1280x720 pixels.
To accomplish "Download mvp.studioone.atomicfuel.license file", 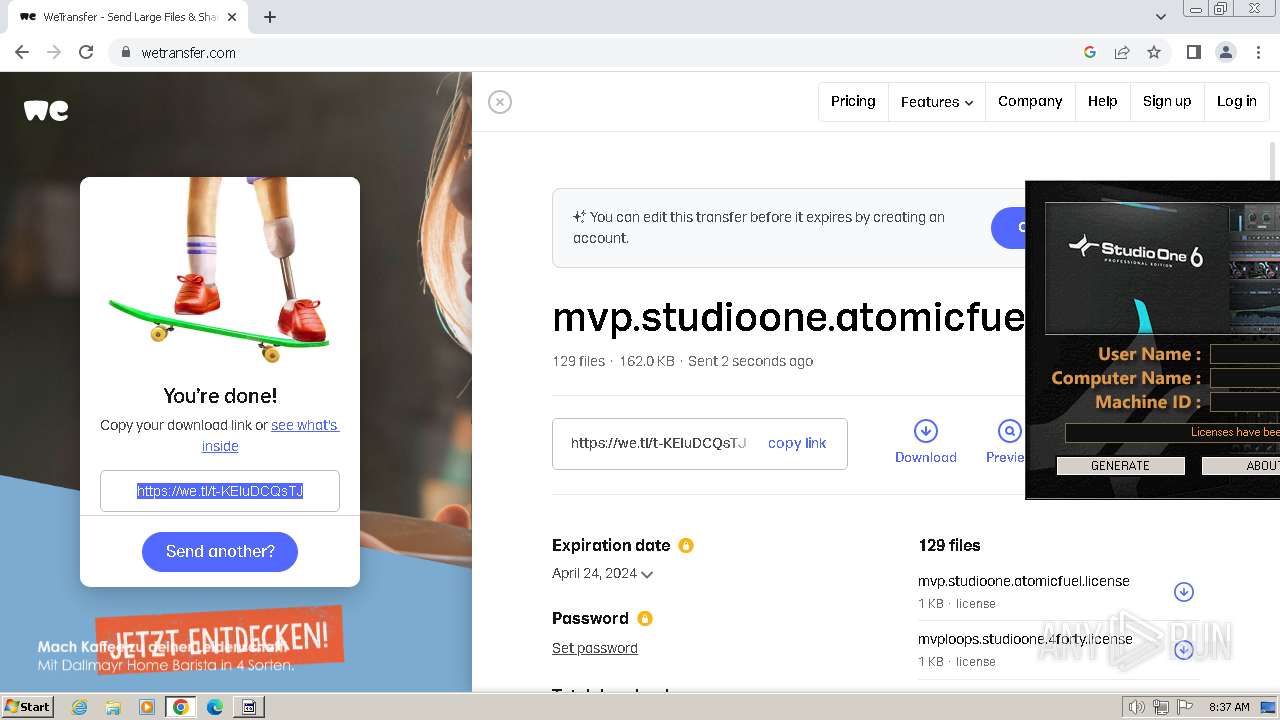I will pyautogui.click(x=1184, y=592).
